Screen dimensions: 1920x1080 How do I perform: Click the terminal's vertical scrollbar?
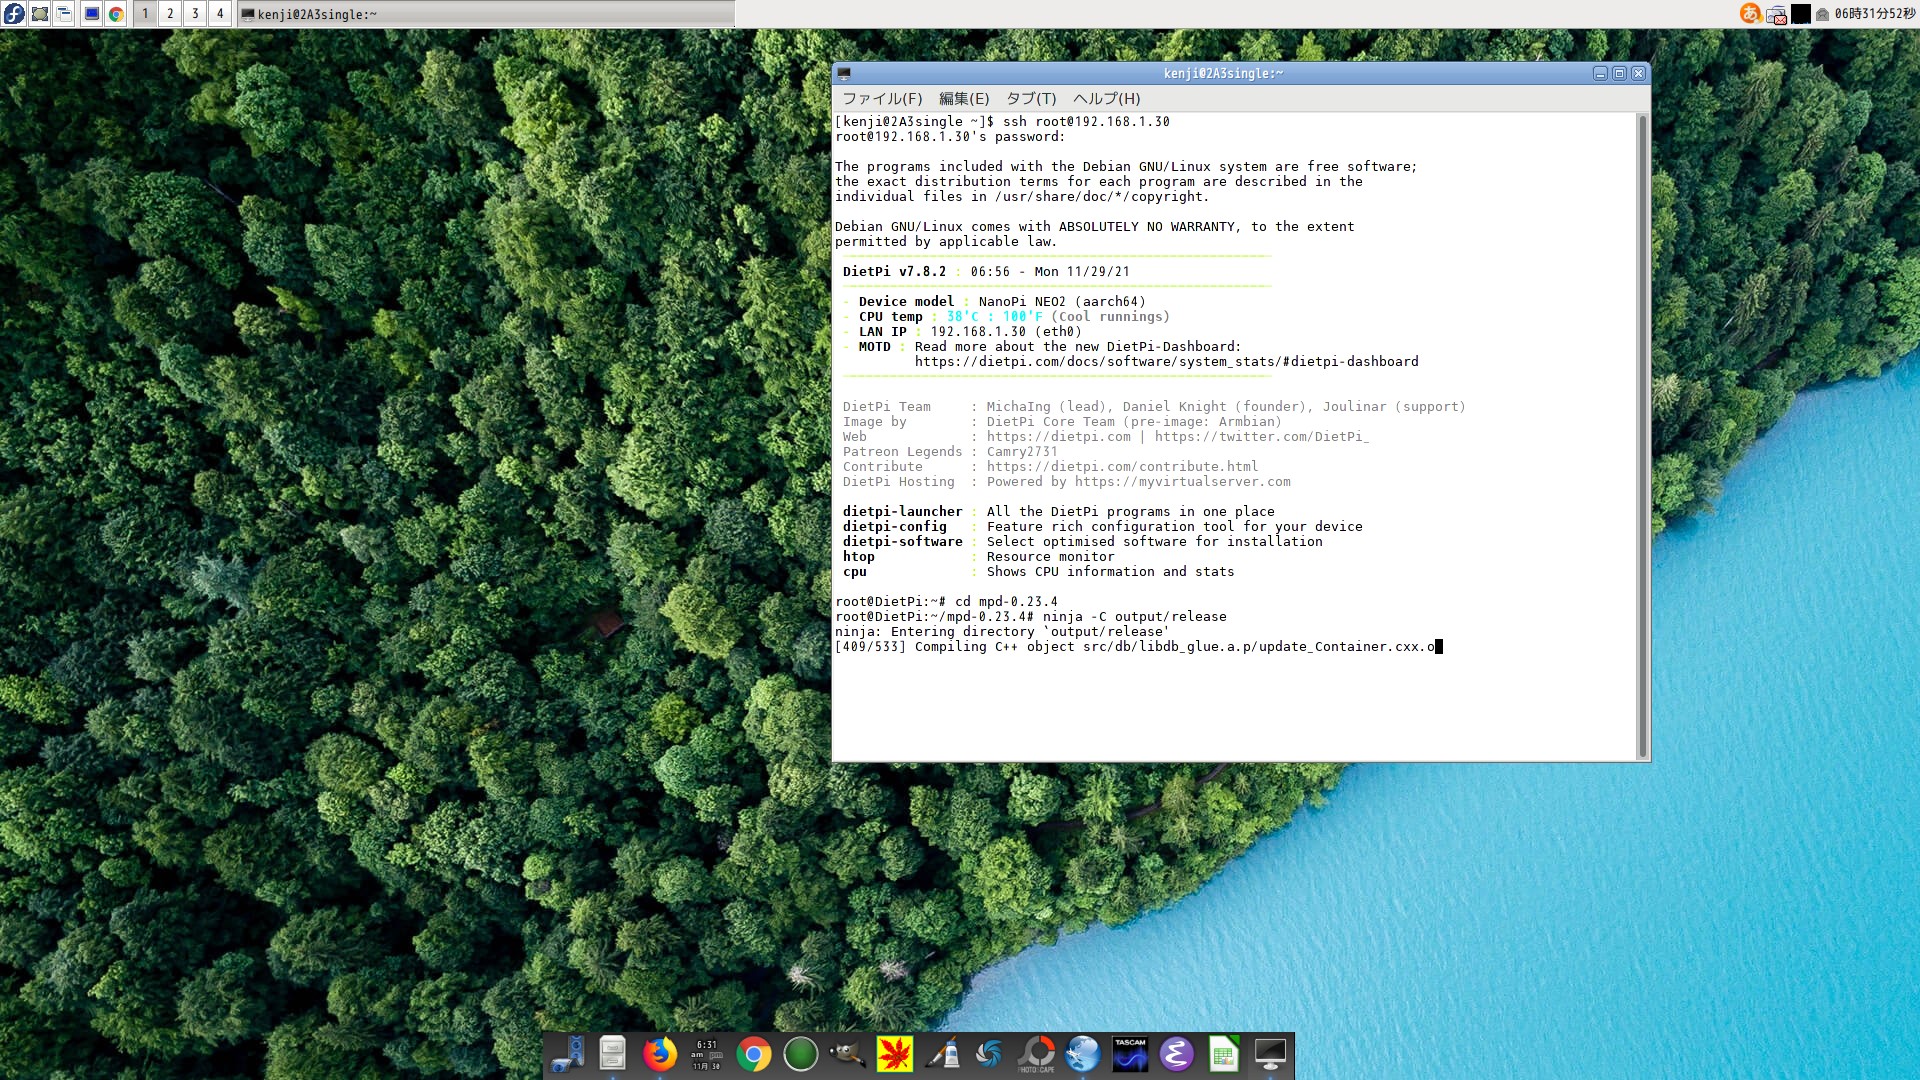point(1641,436)
